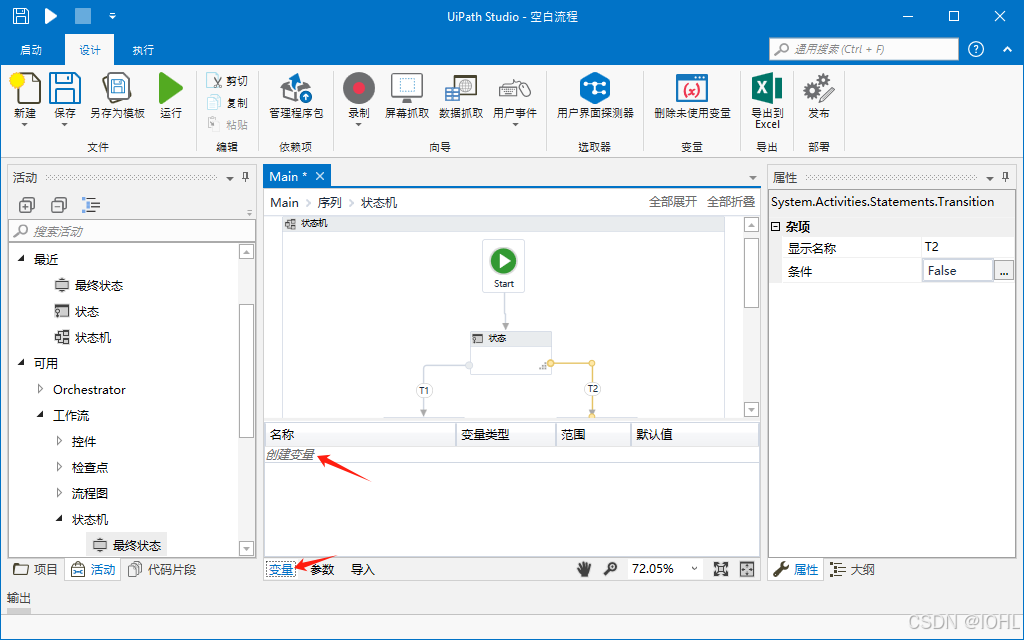Click the 保存 floppy disk icon
The height and width of the screenshot is (640, 1024).
(65, 88)
